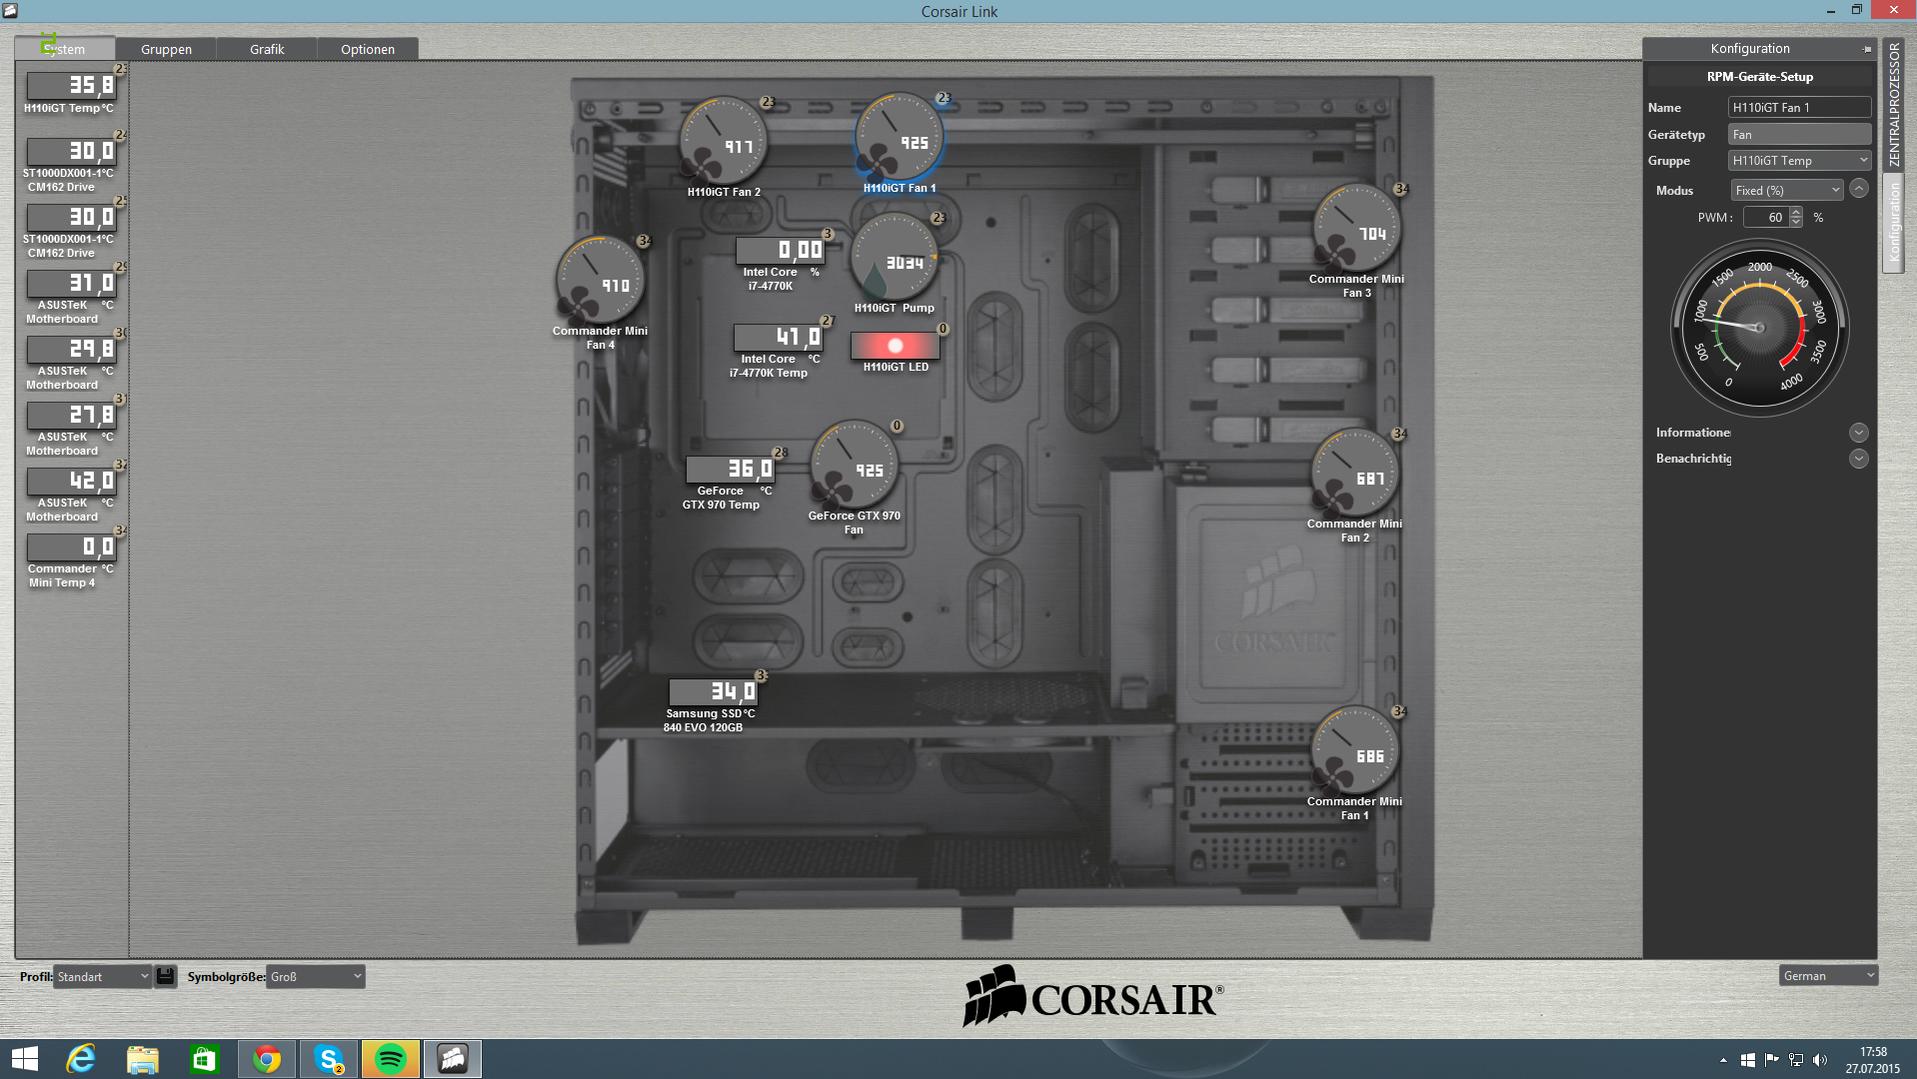This screenshot has height=1079, width=1917.
Task: Select the Commander Mini Fan 4 gauge
Action: (600, 280)
